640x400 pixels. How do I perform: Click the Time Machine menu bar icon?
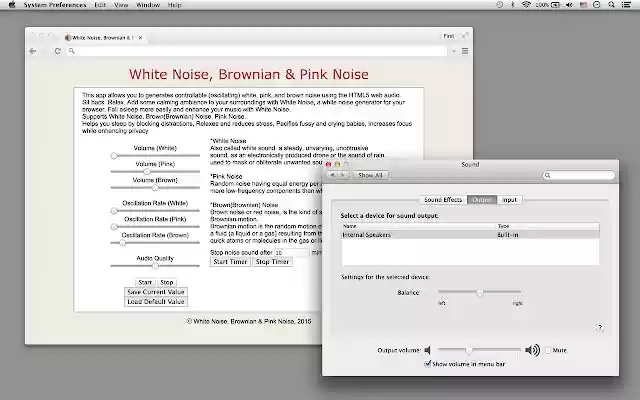pyautogui.click(x=500, y=5)
